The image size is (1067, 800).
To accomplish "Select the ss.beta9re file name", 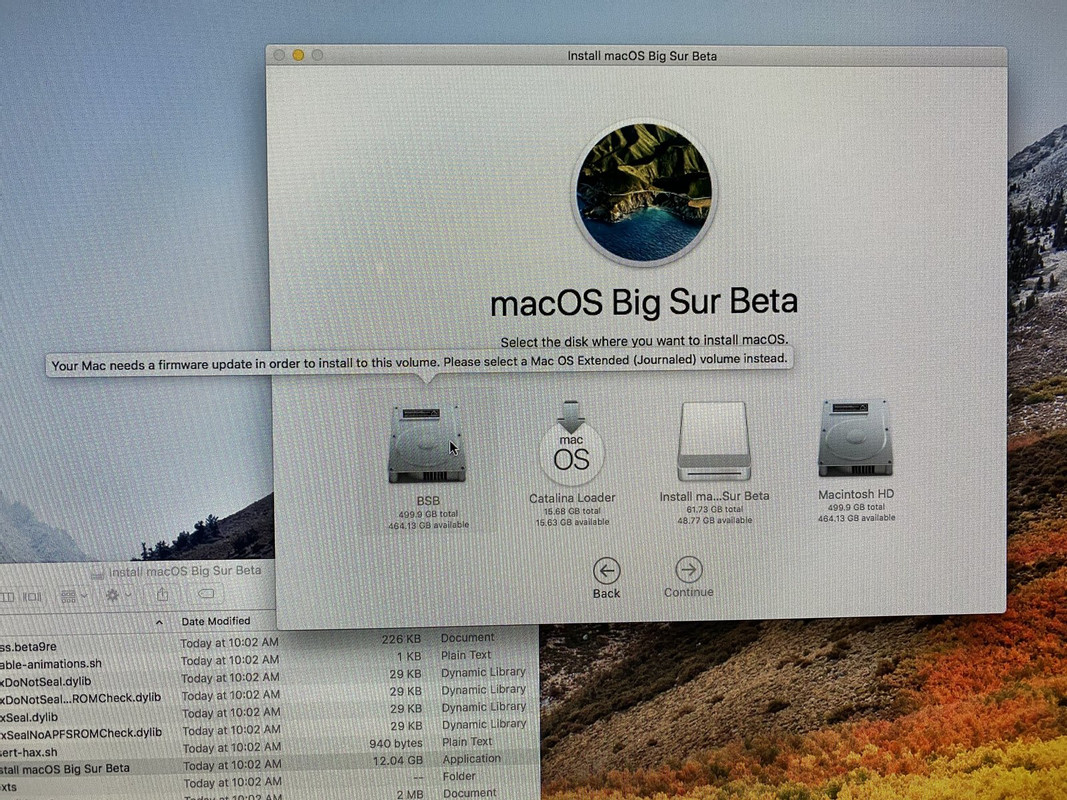I will [29, 647].
